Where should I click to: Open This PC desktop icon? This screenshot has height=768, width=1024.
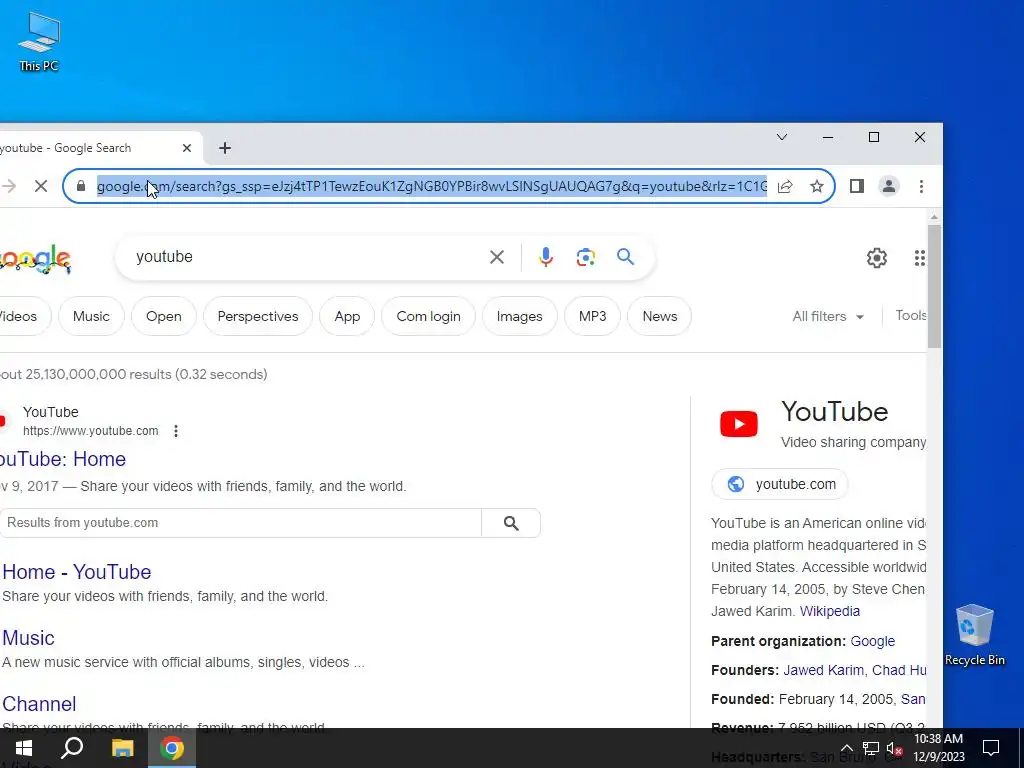pyautogui.click(x=39, y=41)
